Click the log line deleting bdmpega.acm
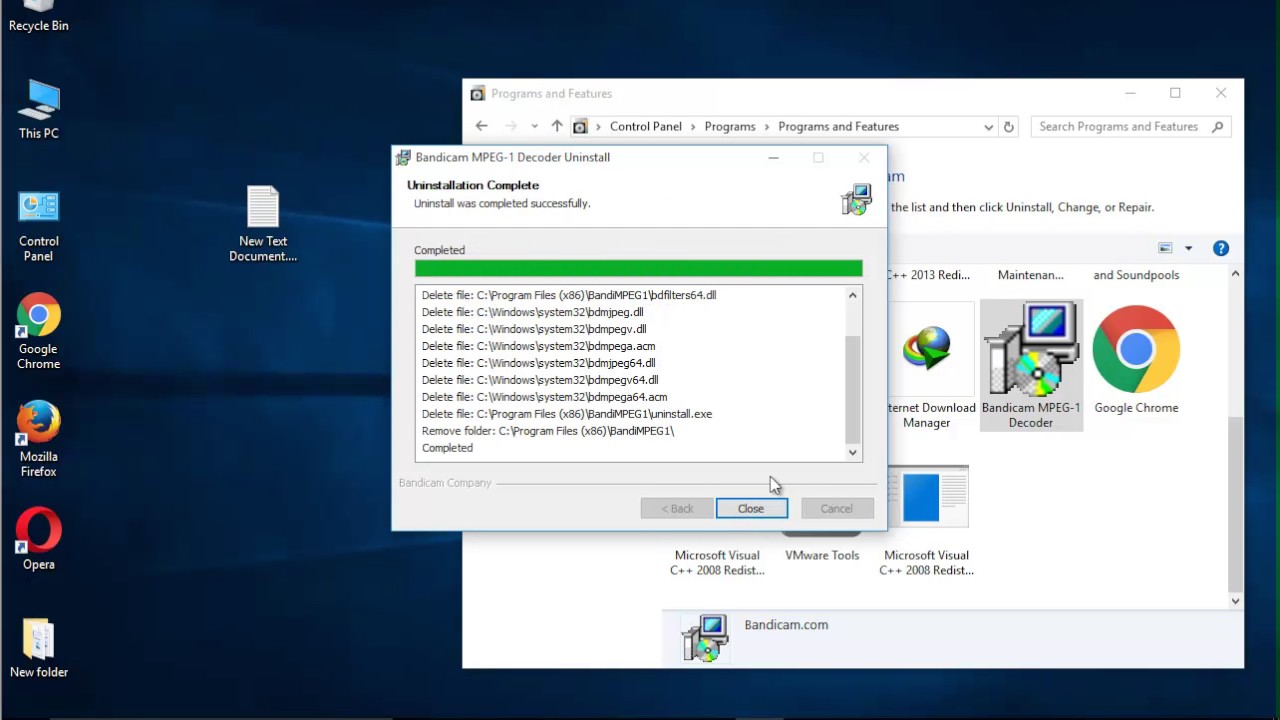This screenshot has height=720, width=1280. pyautogui.click(x=538, y=346)
